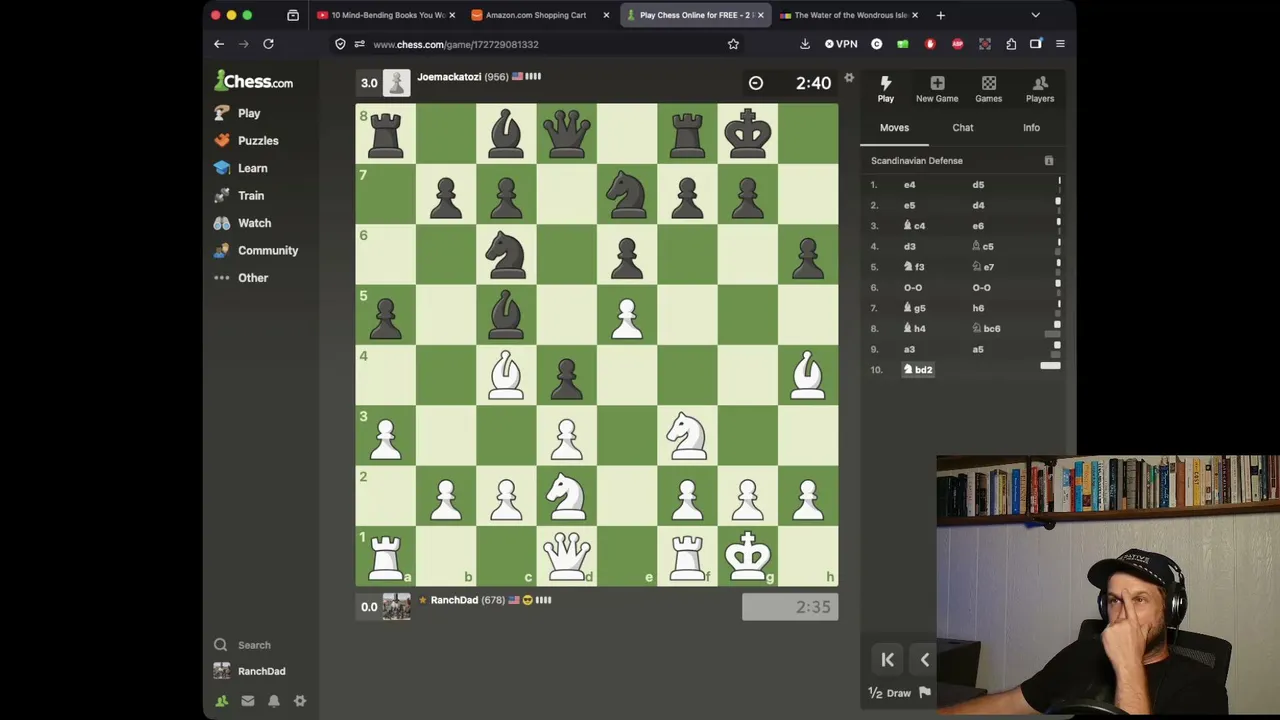Select the white queen on d1
Image resolution: width=1280 pixels, height=720 pixels.
pyautogui.click(x=567, y=555)
